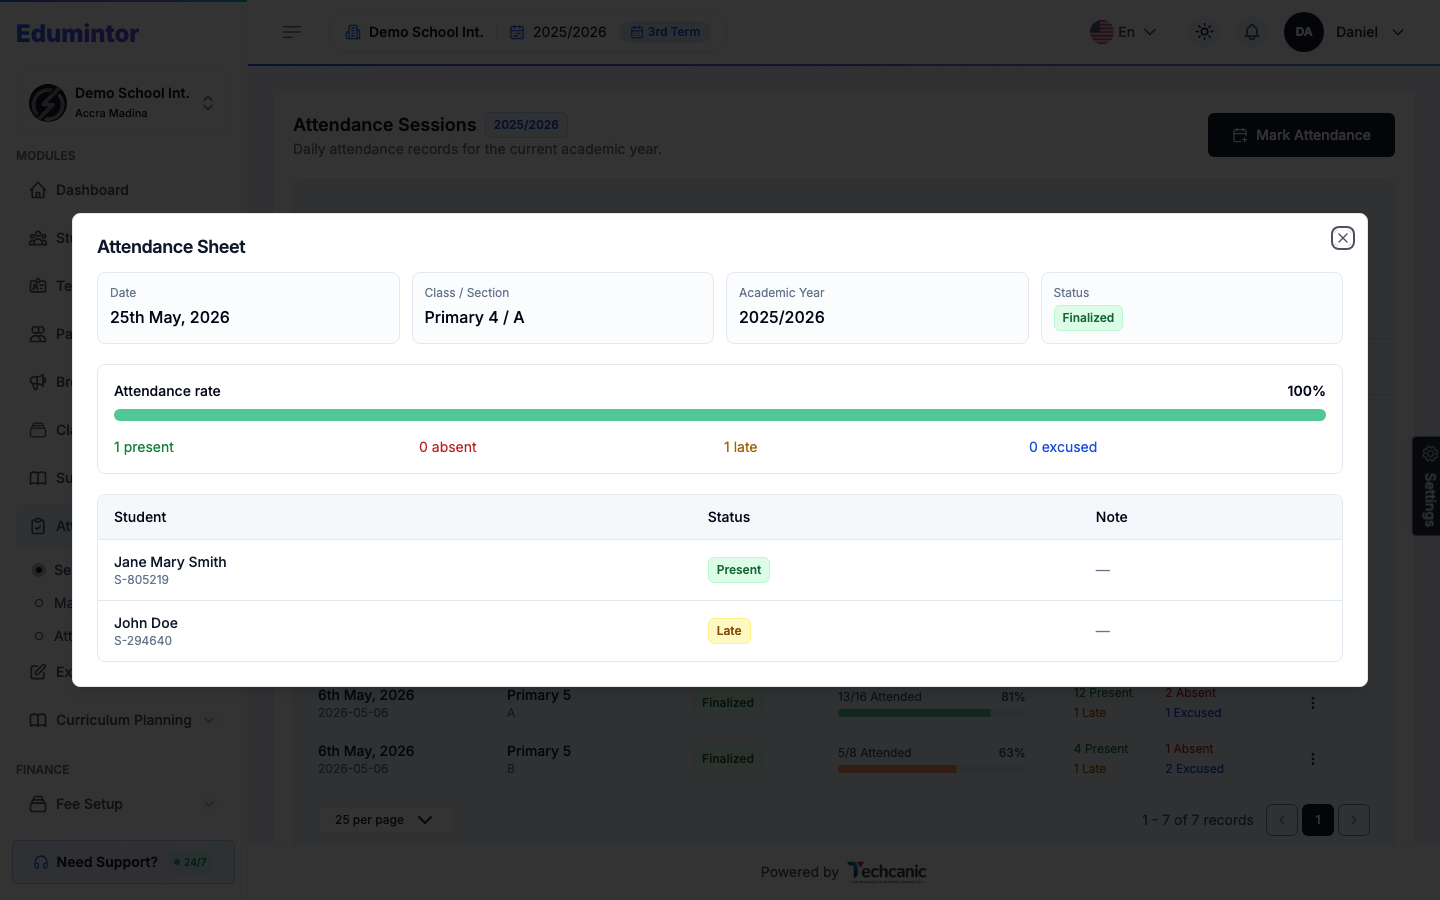This screenshot has height=900, width=1440.
Task: Click the student ID S-805219
Action: click(141, 580)
